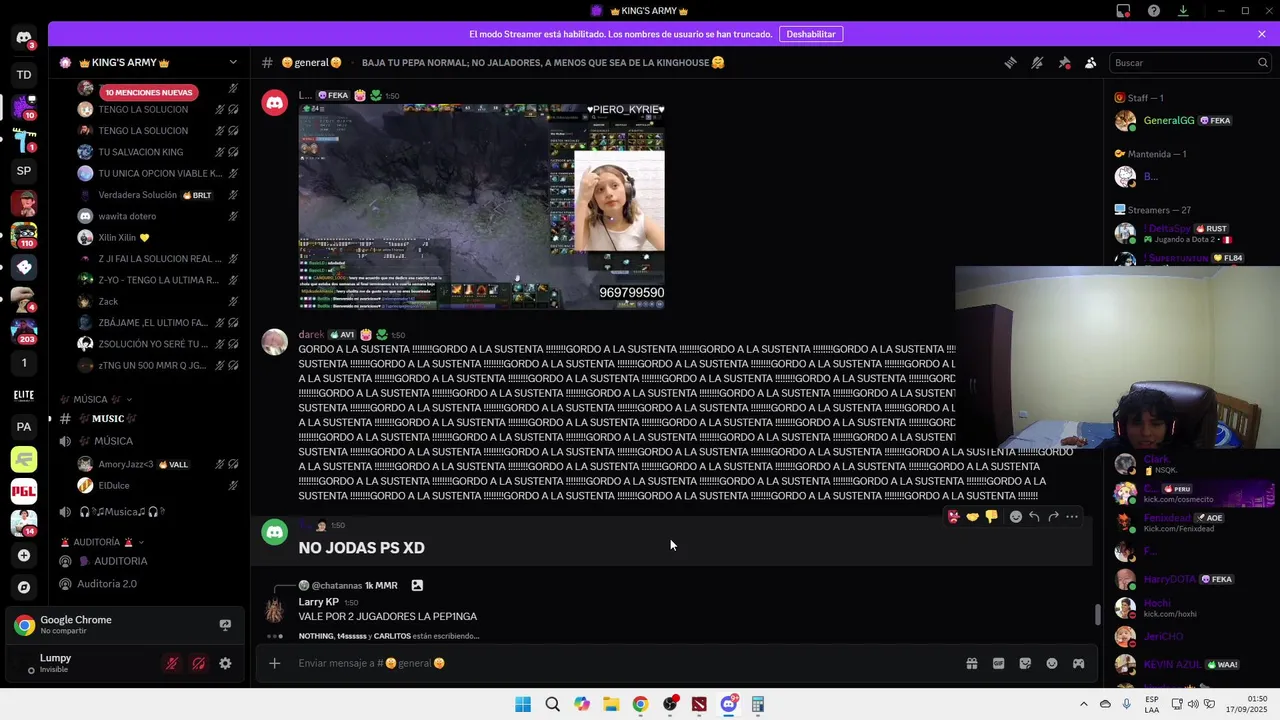Open Lumpy user profile panel

pyautogui.click(x=82, y=663)
